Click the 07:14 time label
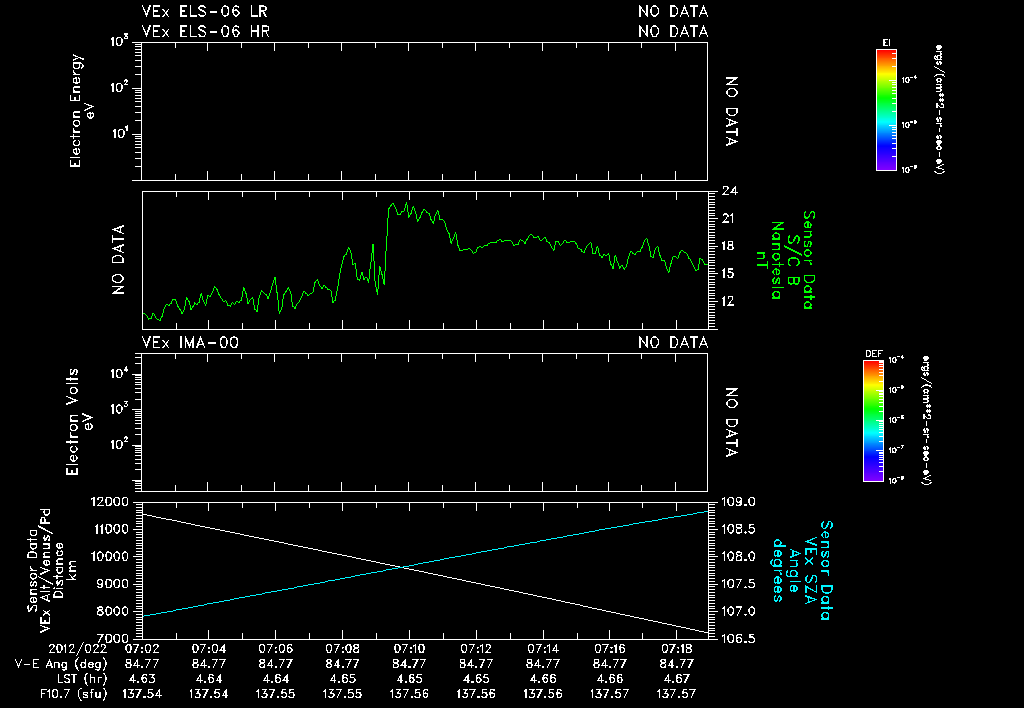Image resolution: width=1024 pixels, height=708 pixels. click(x=543, y=649)
